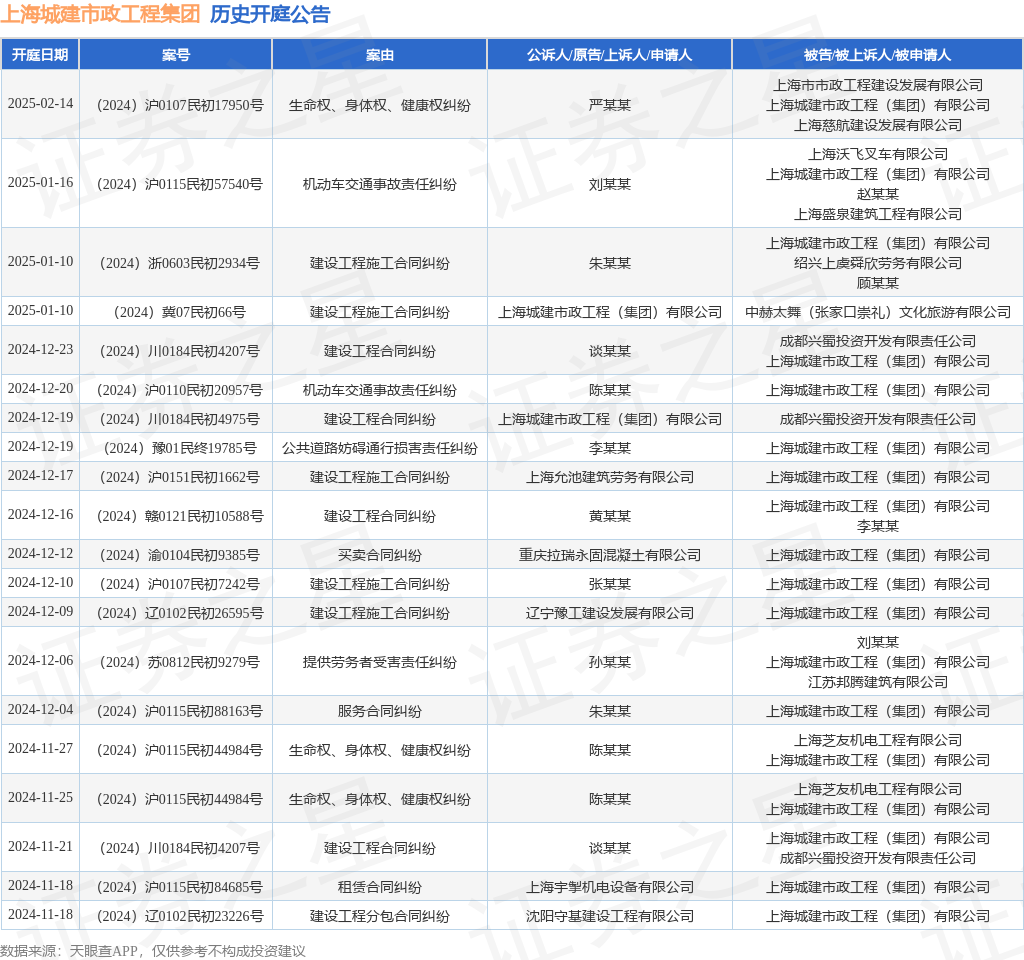Click the 买卖合同纠纷 cause cell
The height and width of the screenshot is (960, 1024).
379,556
